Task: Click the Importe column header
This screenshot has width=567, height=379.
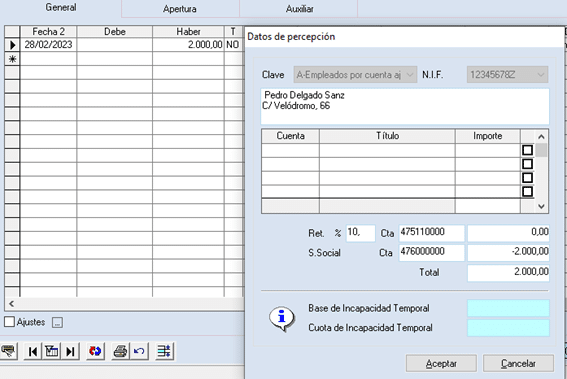Action: click(x=487, y=136)
